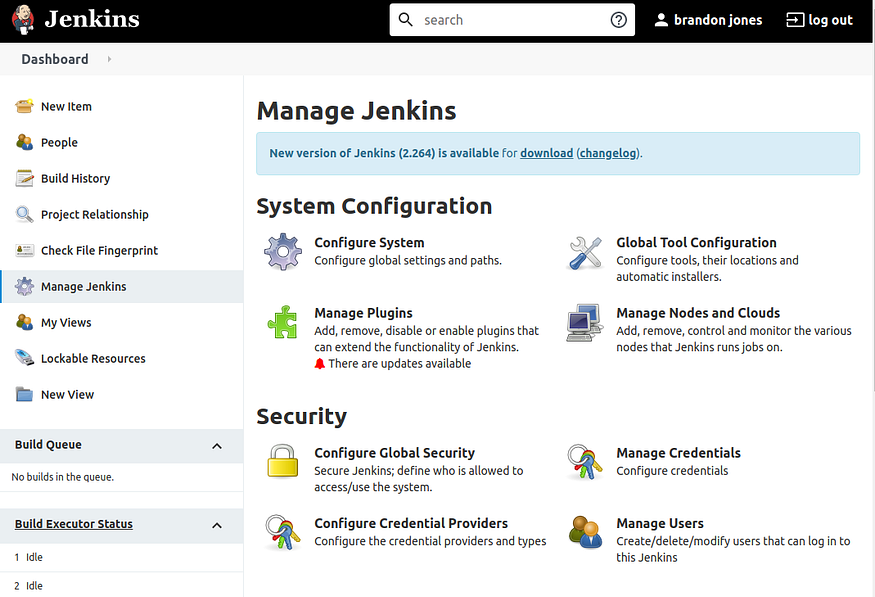875x597 pixels.
Task: Click the Global Tool Configuration tools icon
Action: [x=584, y=251]
